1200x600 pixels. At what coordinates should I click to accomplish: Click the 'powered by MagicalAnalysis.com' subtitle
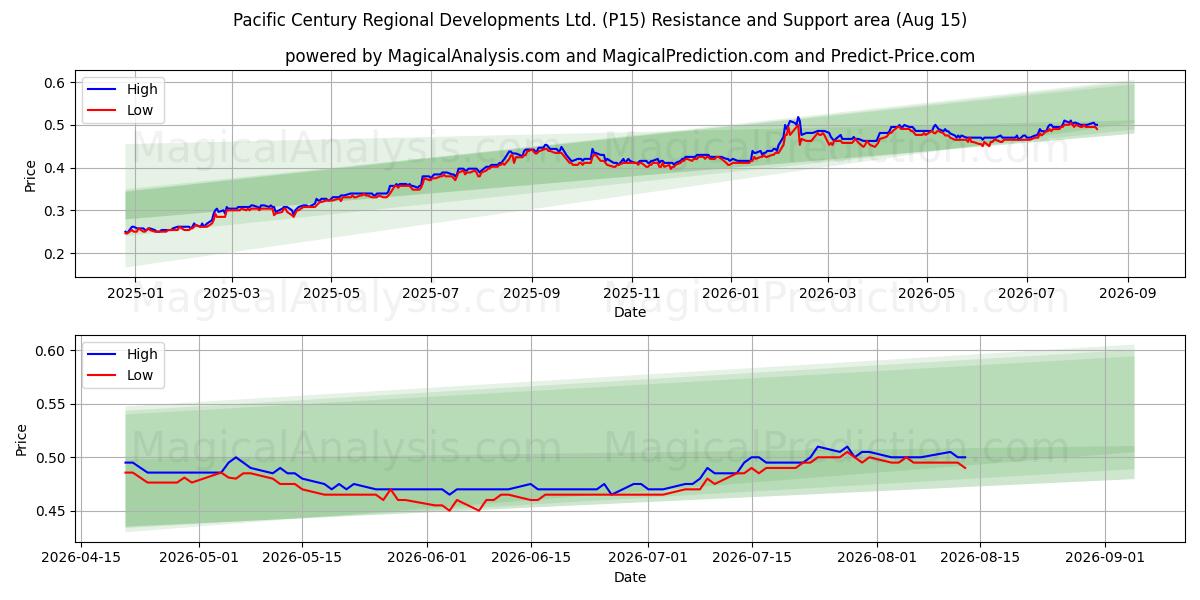click(630, 56)
